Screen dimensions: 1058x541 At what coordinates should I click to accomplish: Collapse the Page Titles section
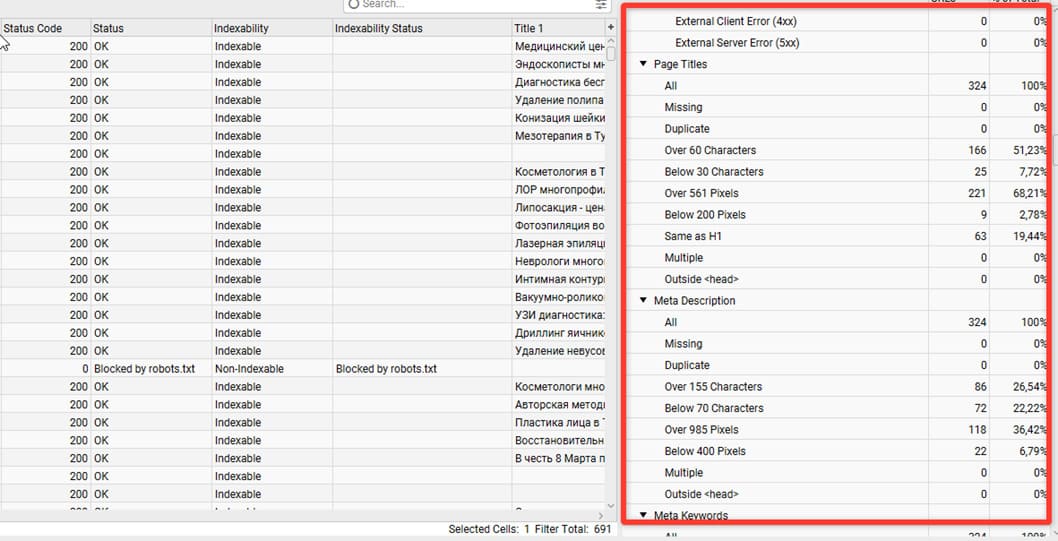[x=644, y=64]
